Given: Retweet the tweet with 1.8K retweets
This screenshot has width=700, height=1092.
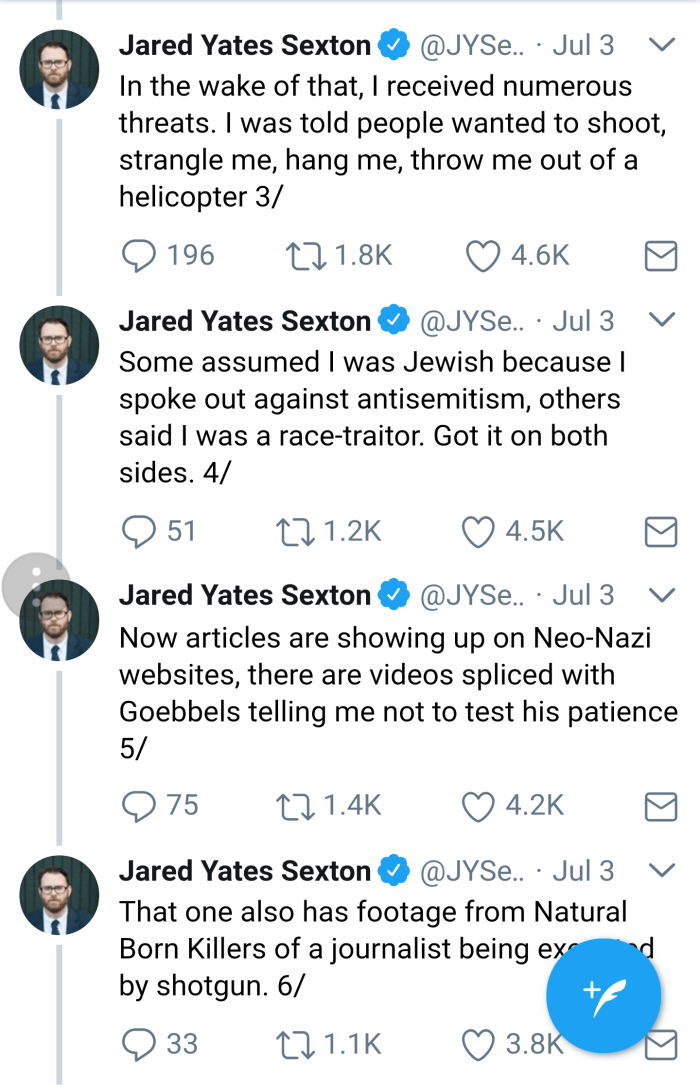Looking at the screenshot, I should (302, 256).
